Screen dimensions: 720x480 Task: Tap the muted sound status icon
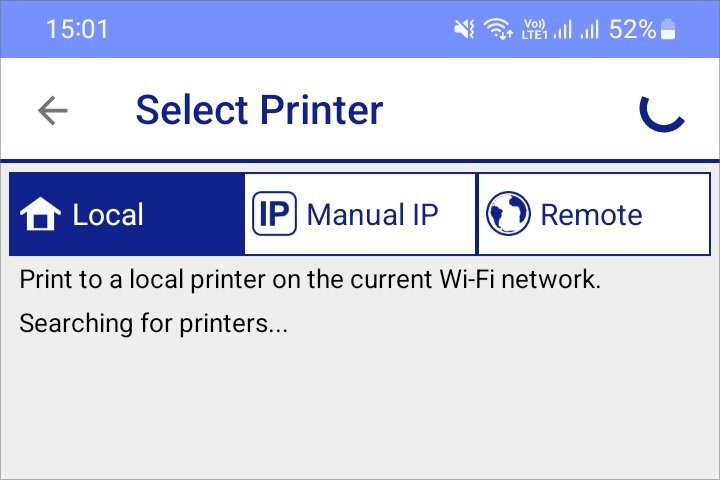pyautogui.click(x=464, y=29)
